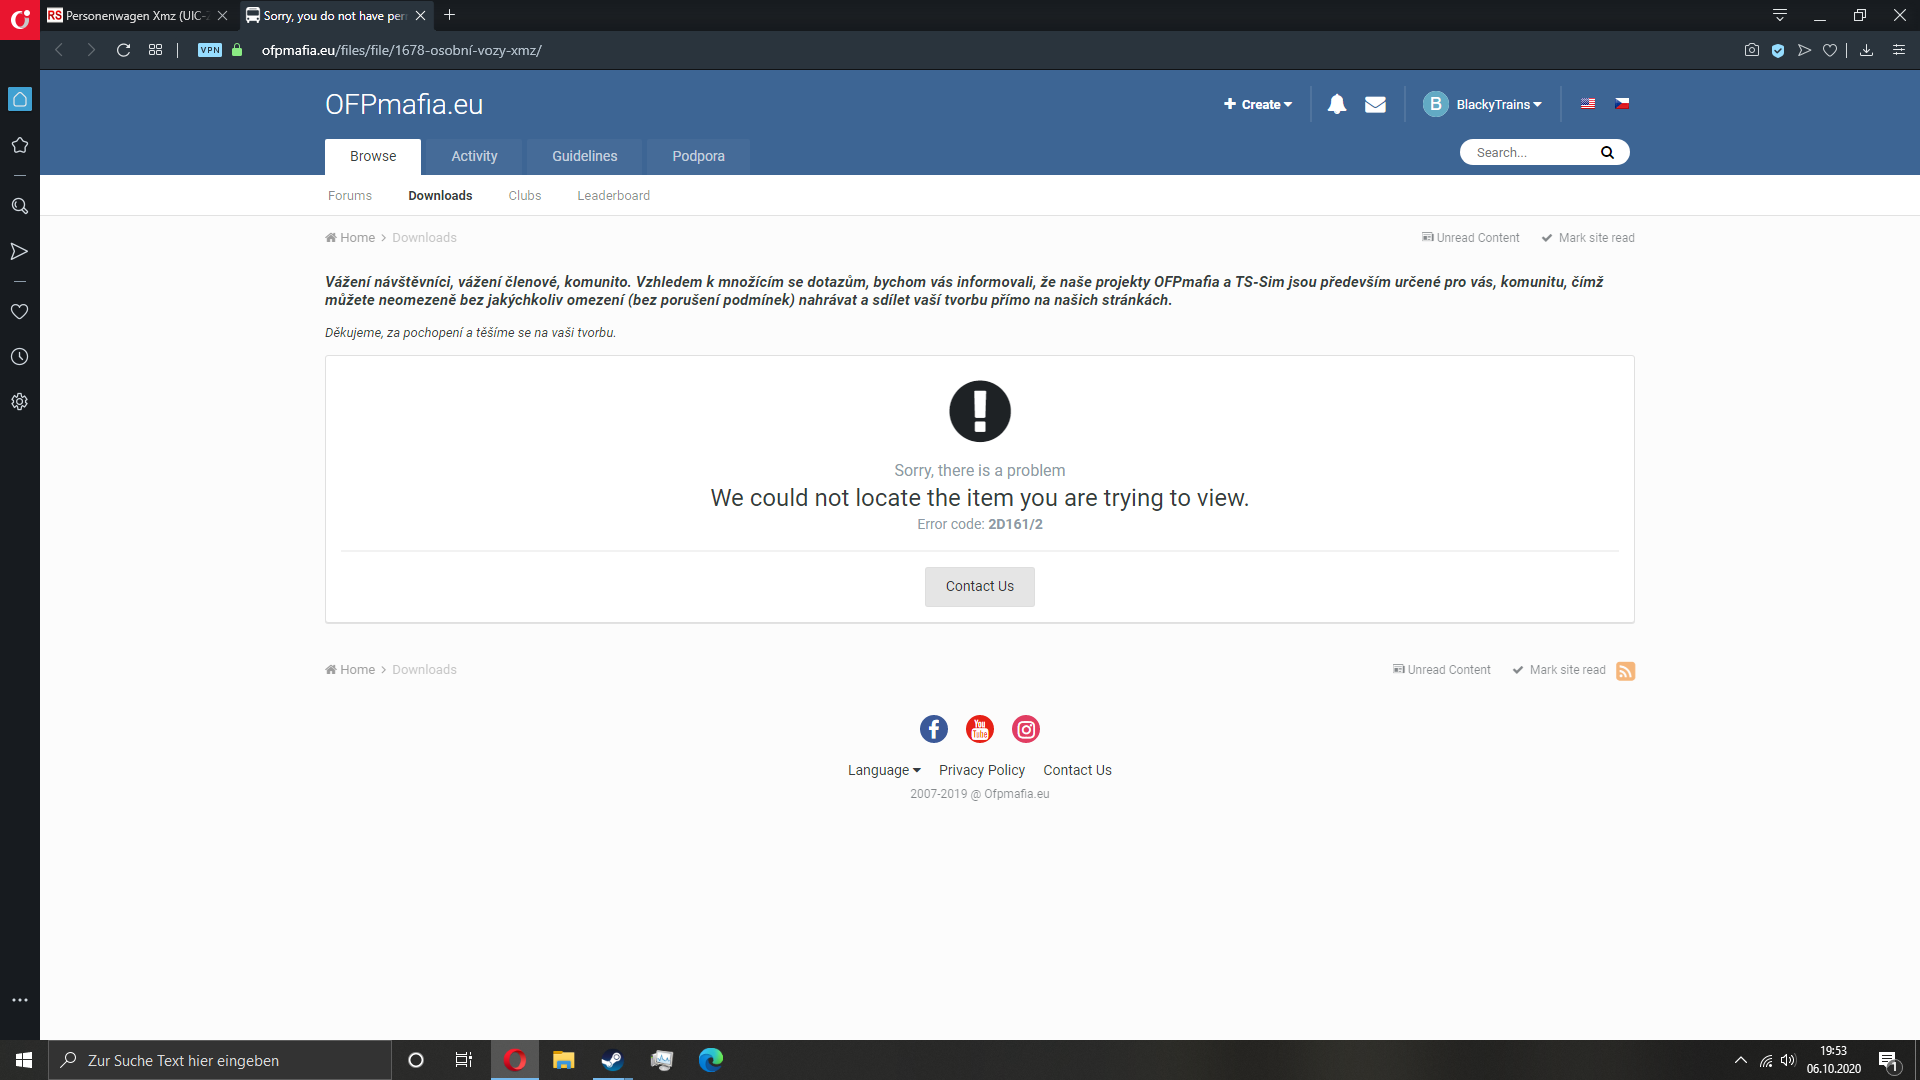The width and height of the screenshot is (1920, 1080).
Task: Open the notifications bell icon
Action: 1336,104
